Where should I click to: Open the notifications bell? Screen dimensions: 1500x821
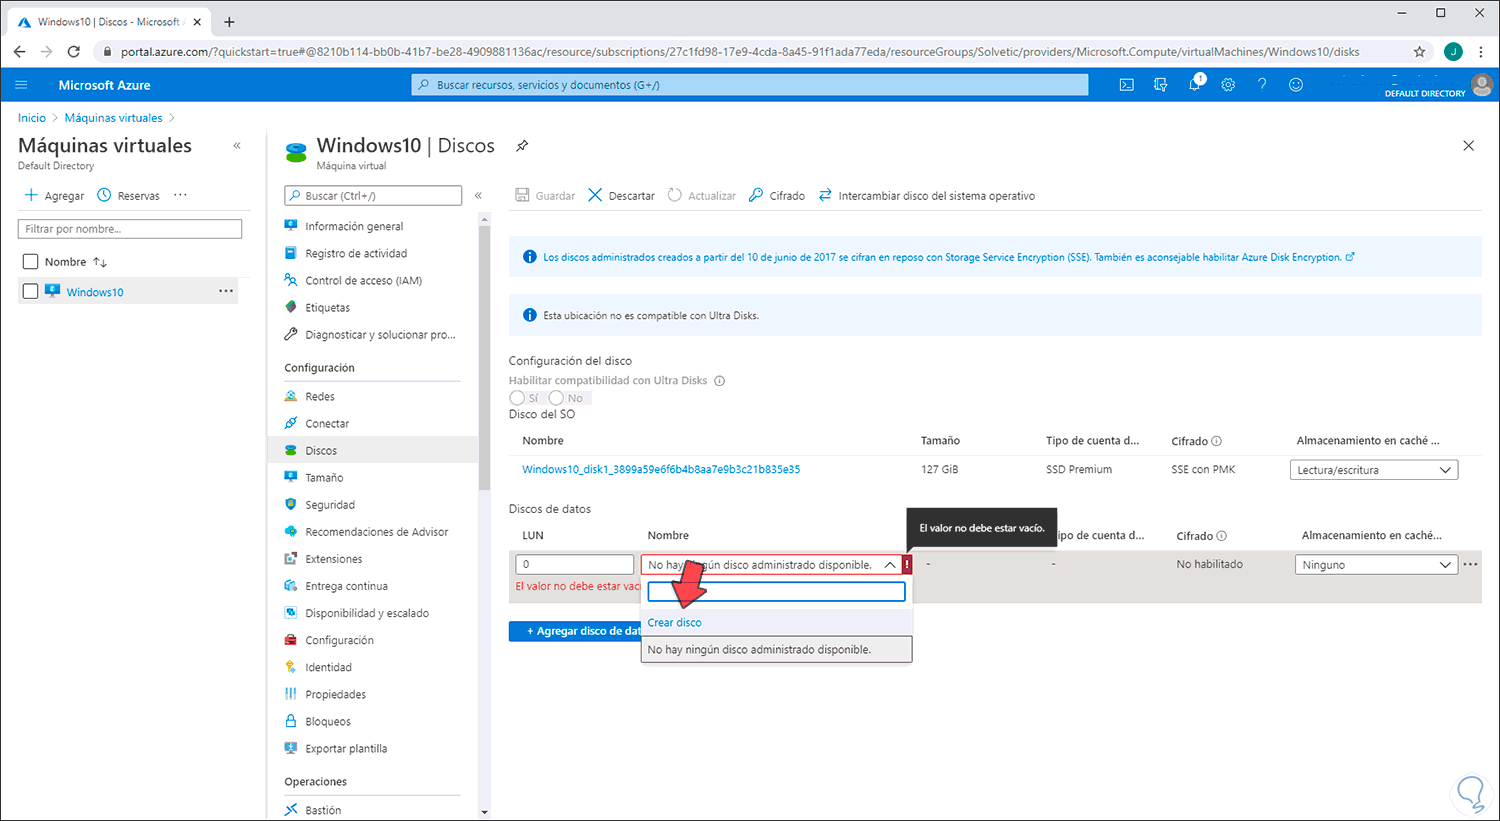tap(1195, 85)
